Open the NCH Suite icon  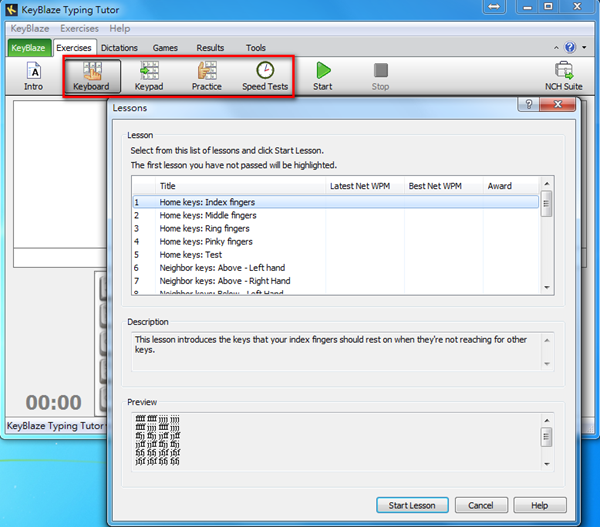tap(564, 76)
